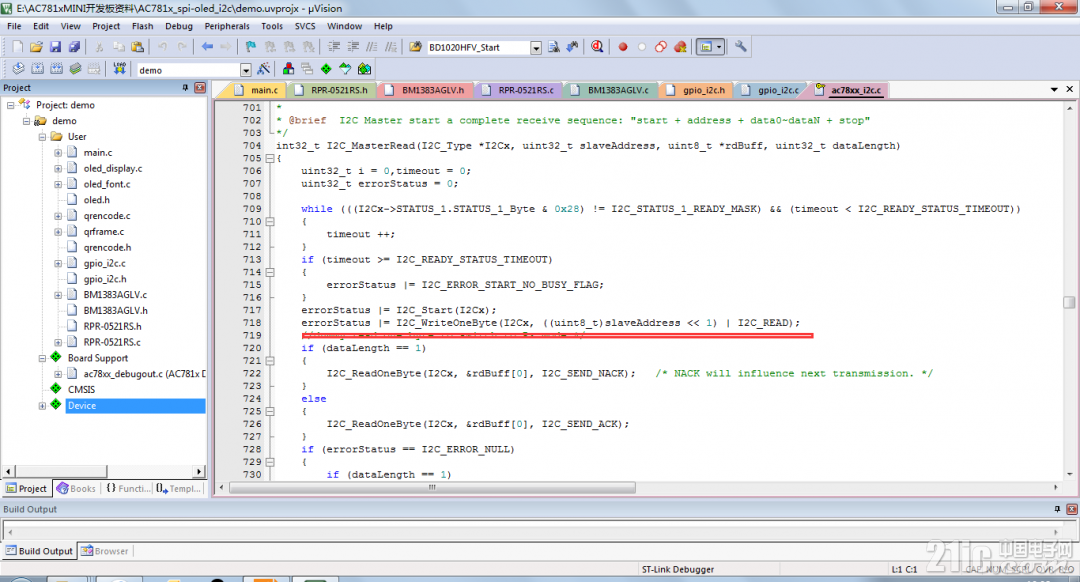Open Manage Run-Time Environment with the green diamond icon
Viewport: 1080px width, 582px height.
point(326,69)
